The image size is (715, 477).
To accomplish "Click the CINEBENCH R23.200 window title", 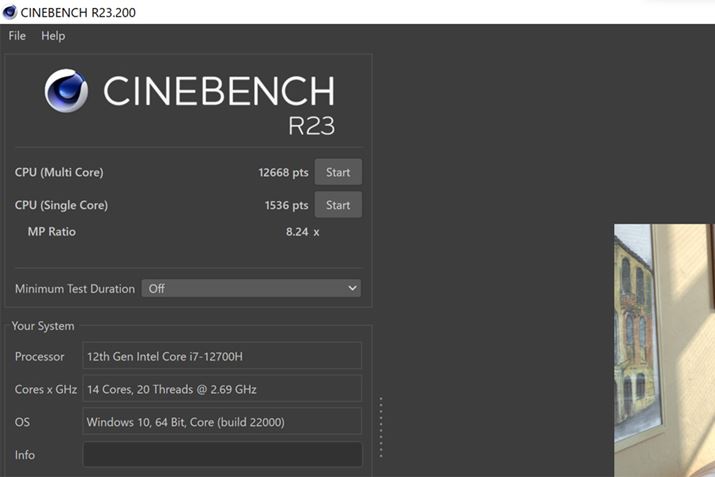I will (78, 12).
